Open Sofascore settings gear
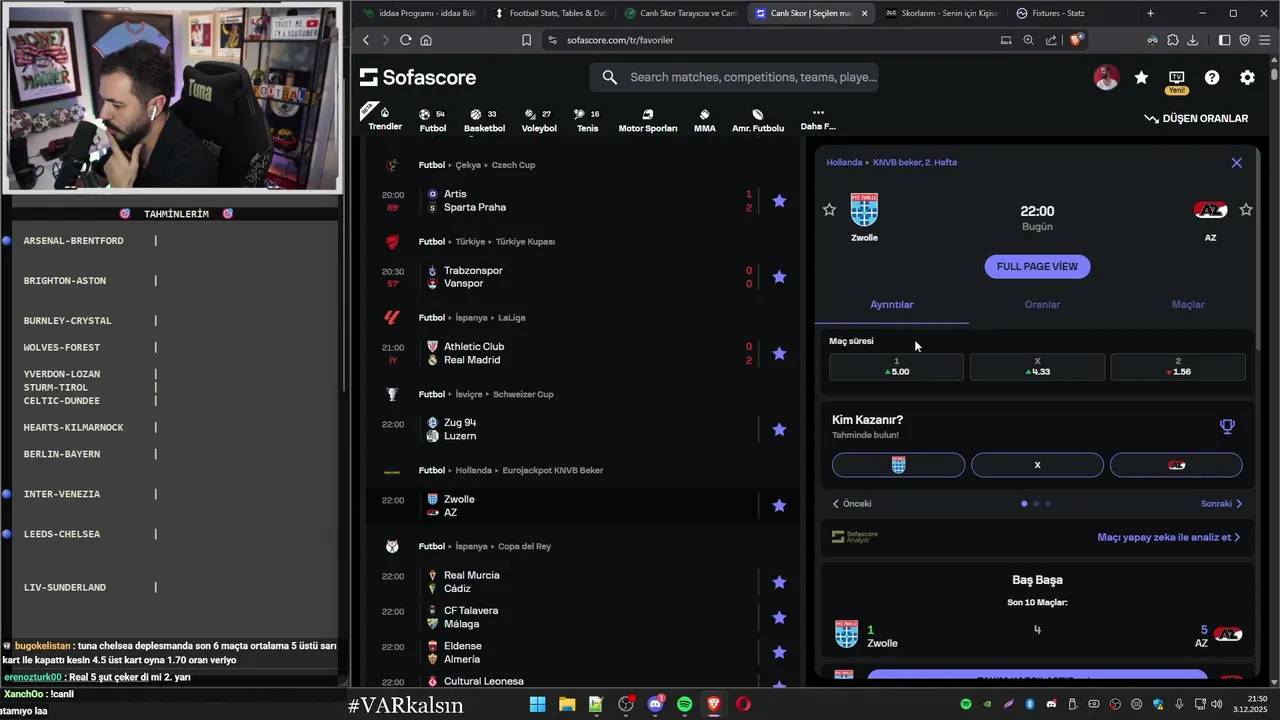The width and height of the screenshot is (1280, 720). tap(1247, 77)
